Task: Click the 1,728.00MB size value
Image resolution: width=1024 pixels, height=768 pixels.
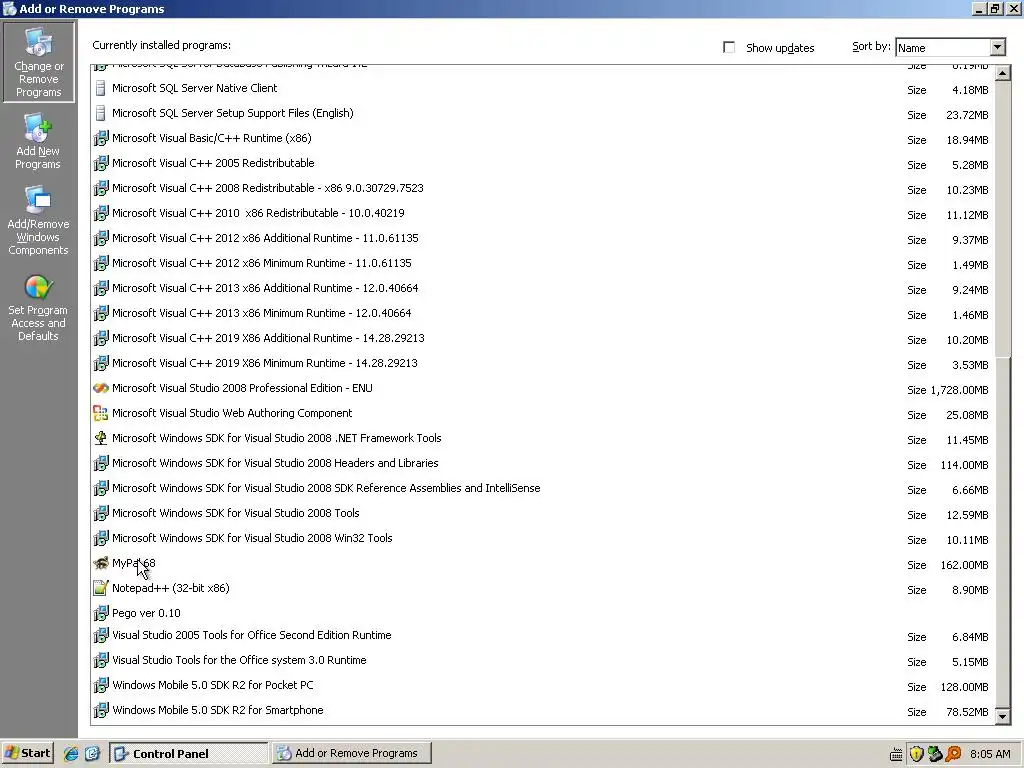Action: click(x=959, y=390)
